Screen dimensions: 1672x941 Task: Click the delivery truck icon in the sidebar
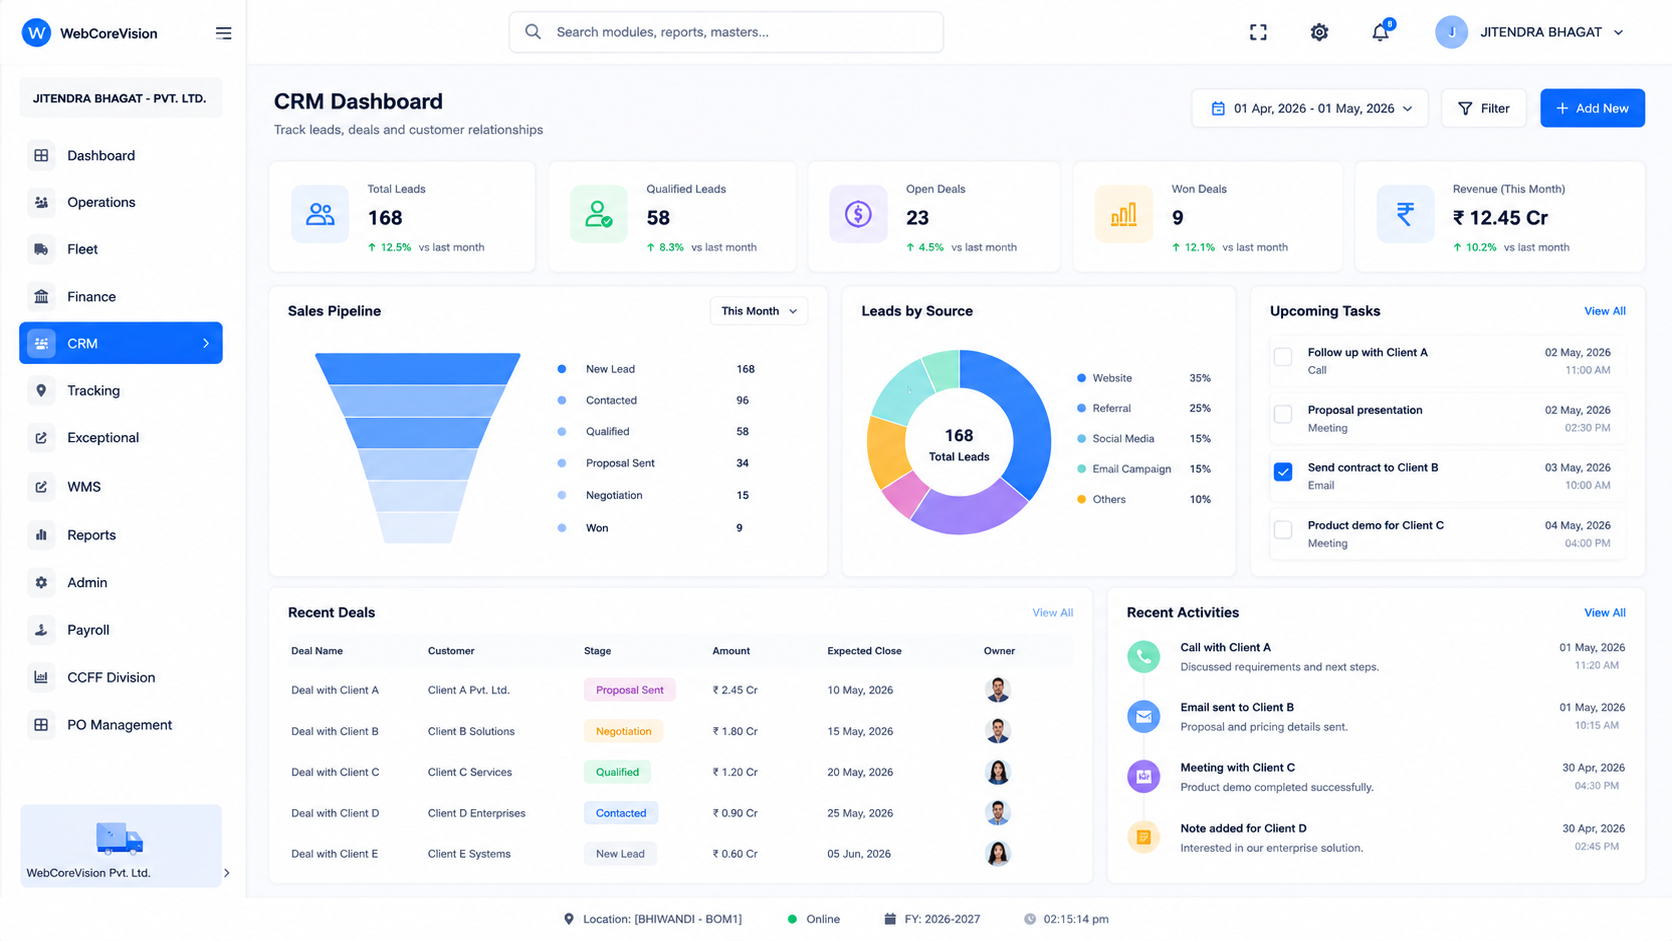[119, 838]
